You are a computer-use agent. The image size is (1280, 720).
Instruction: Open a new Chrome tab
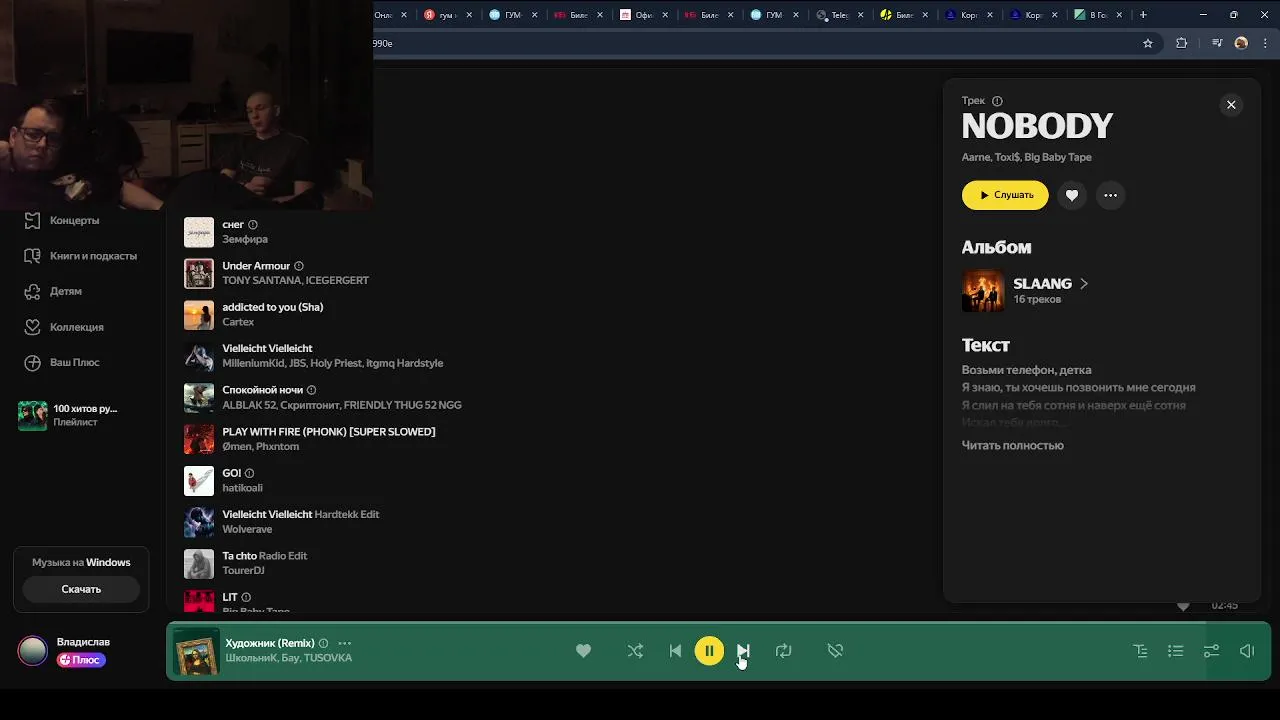tap(1143, 15)
